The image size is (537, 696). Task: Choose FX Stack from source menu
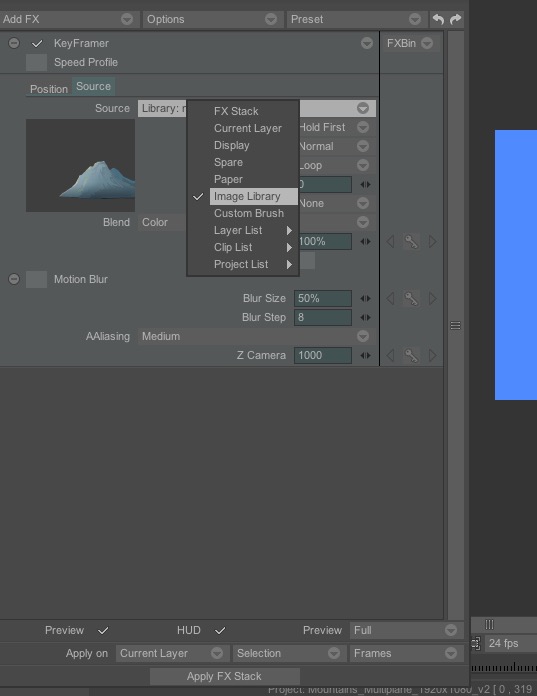(236, 111)
